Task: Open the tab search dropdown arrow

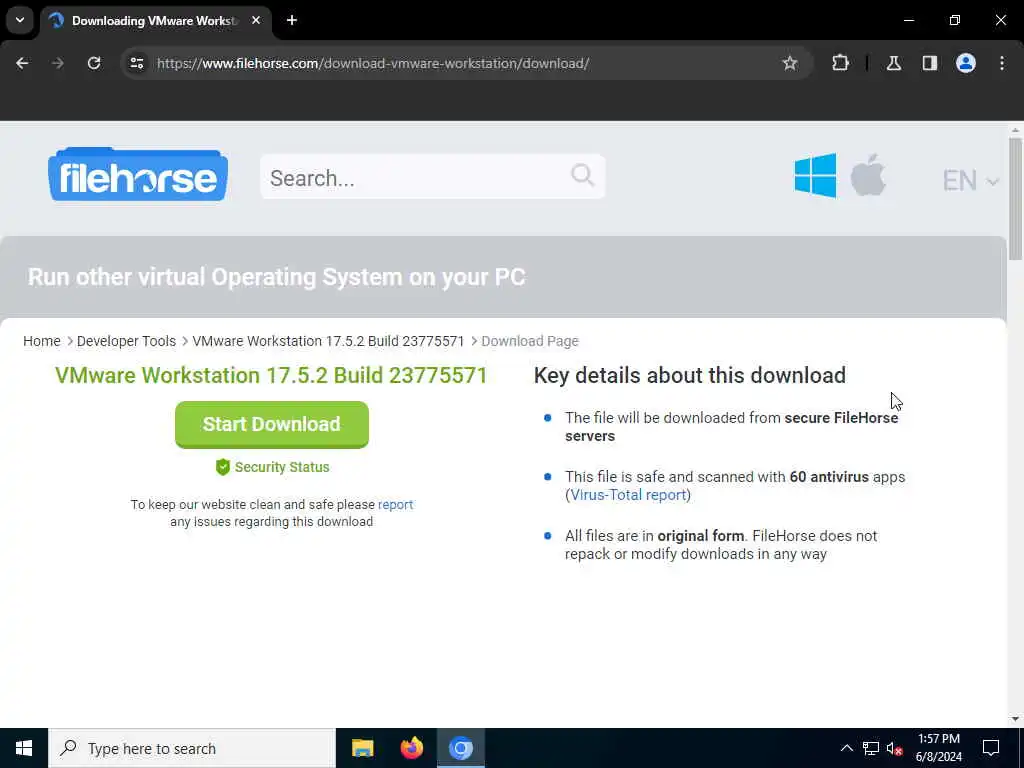Action: (20, 20)
